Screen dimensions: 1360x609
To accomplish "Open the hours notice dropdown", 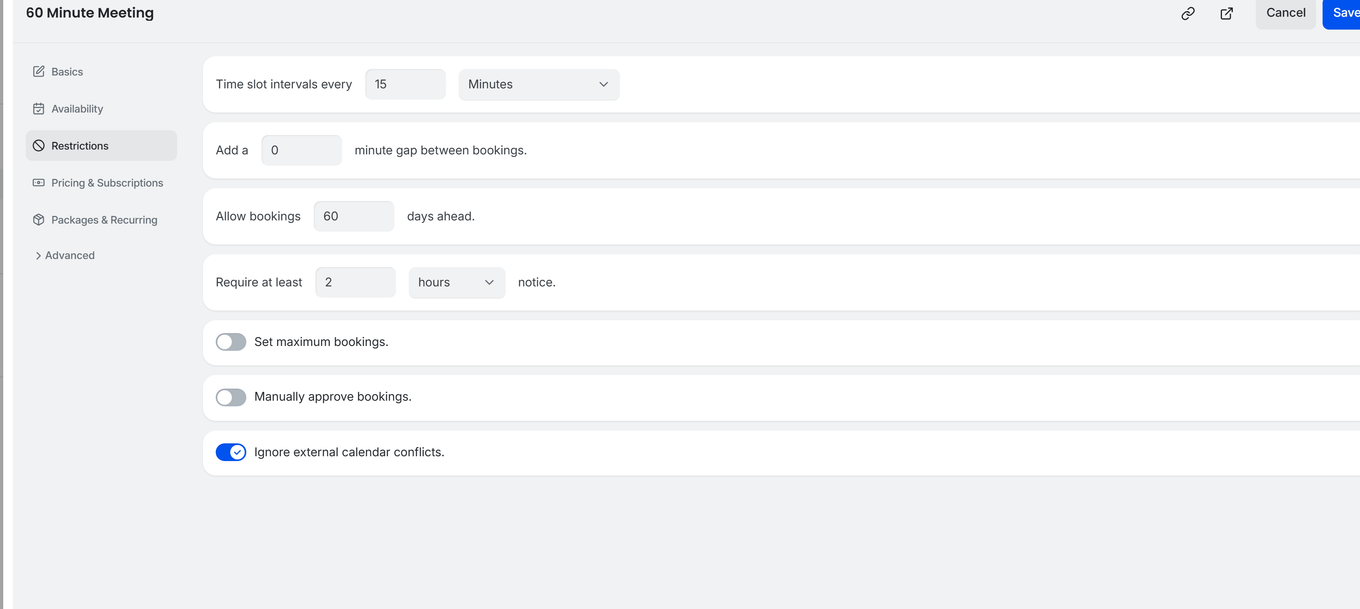I will tap(456, 282).
